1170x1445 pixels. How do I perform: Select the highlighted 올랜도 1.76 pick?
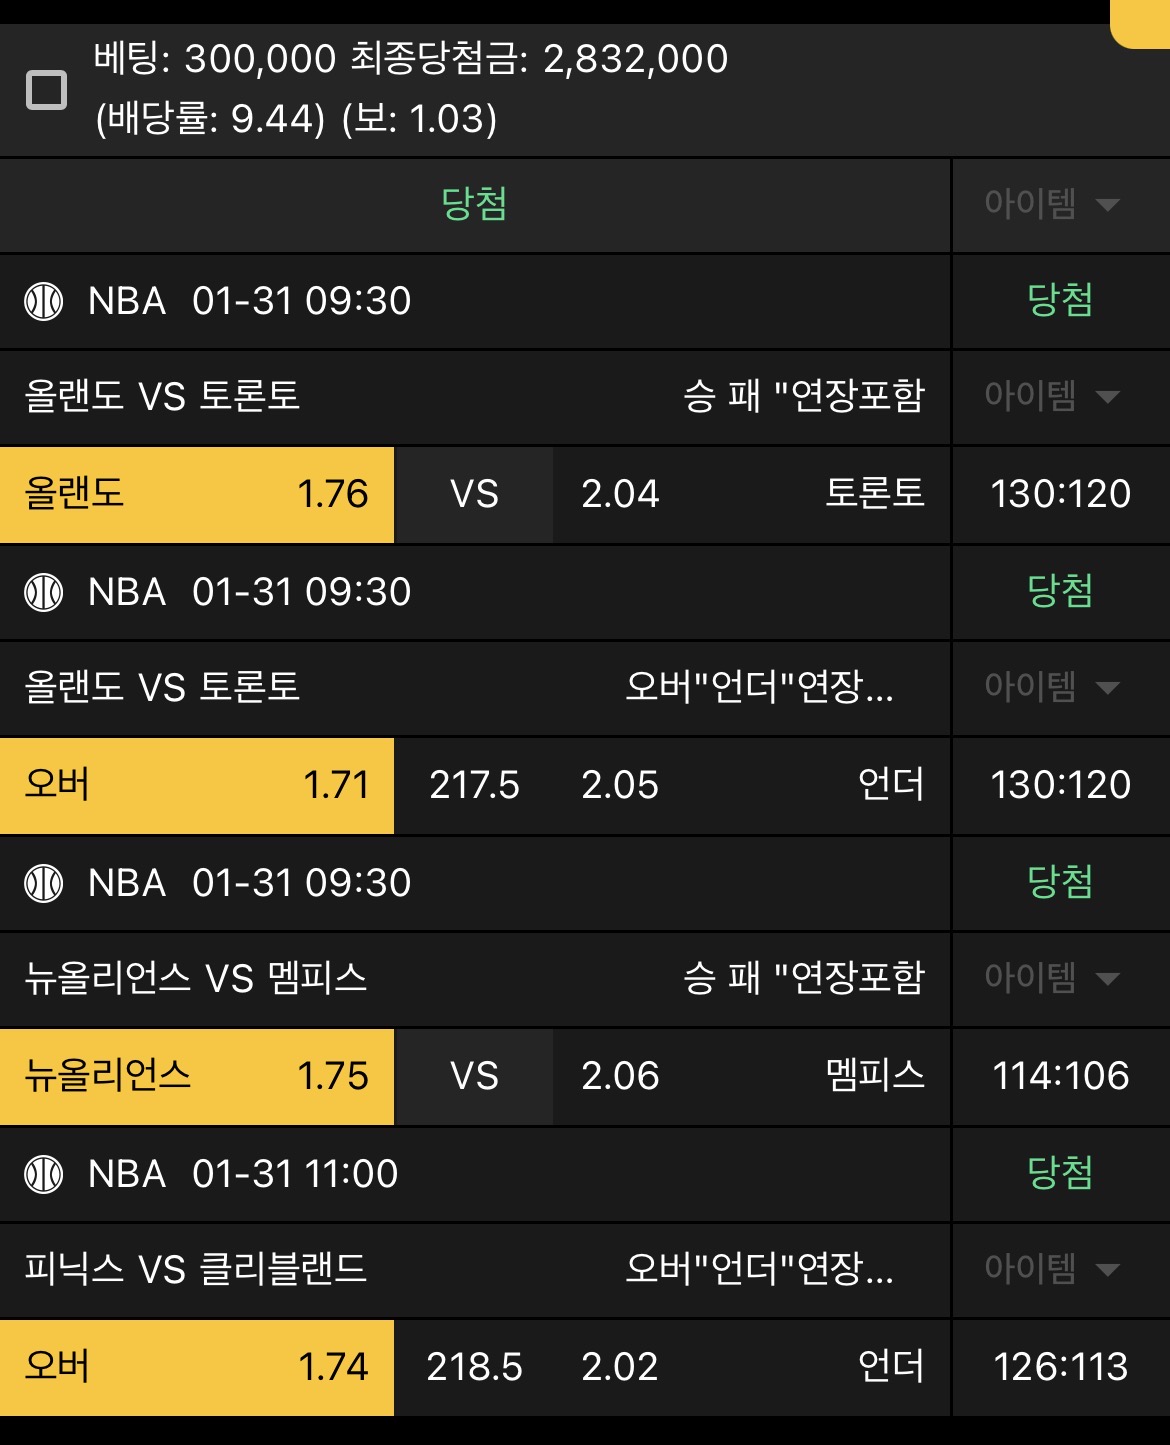(x=197, y=495)
